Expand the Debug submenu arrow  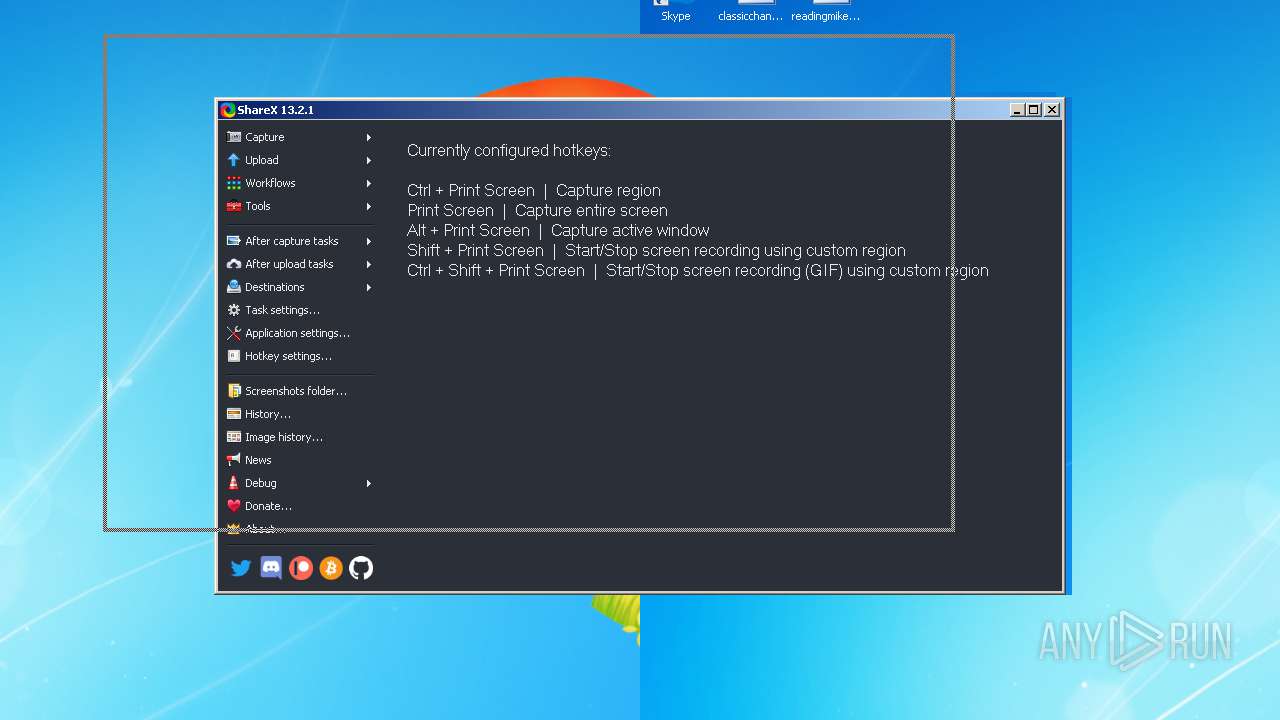369,483
